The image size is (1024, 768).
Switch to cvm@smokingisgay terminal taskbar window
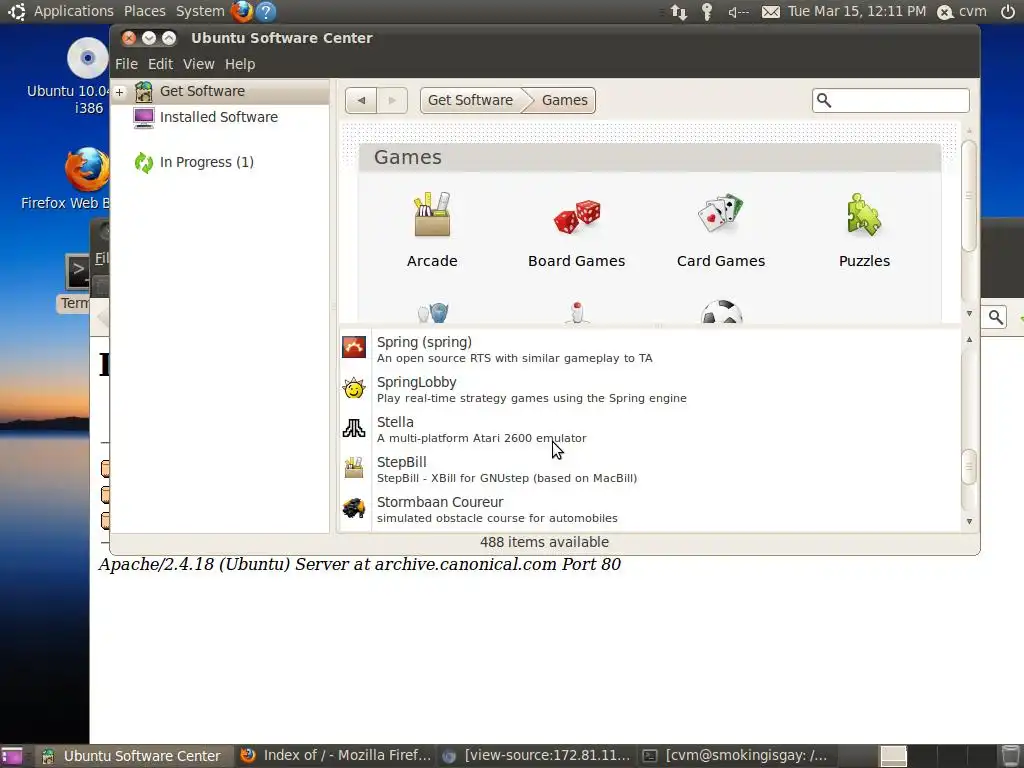click(x=737, y=756)
